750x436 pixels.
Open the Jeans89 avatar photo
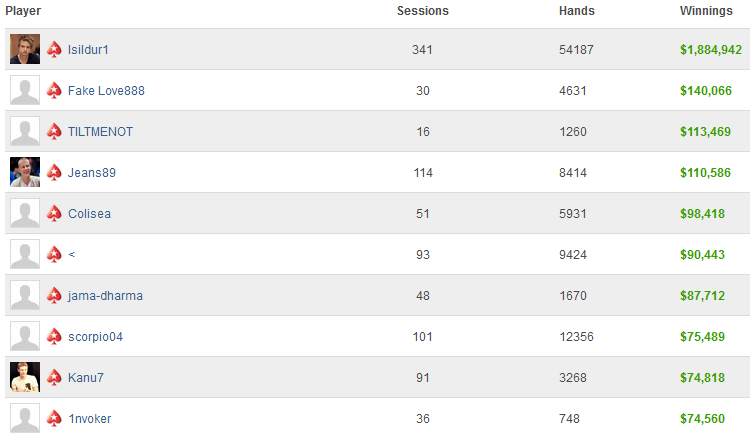pyautogui.click(x=25, y=172)
